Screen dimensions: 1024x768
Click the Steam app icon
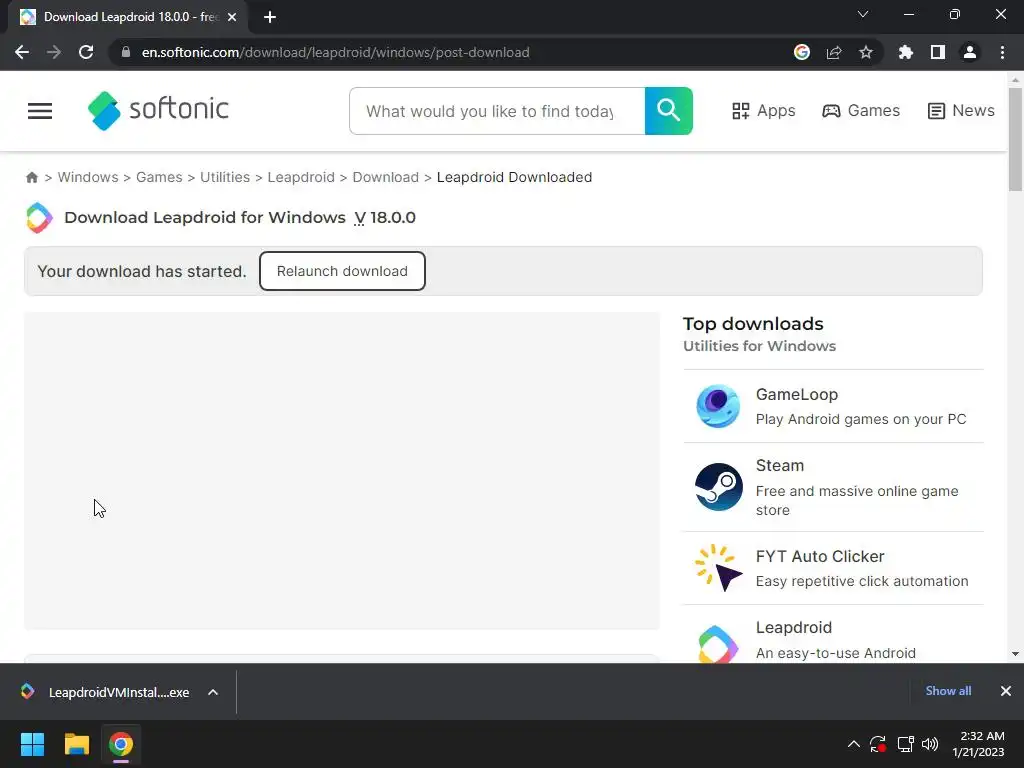click(718, 487)
